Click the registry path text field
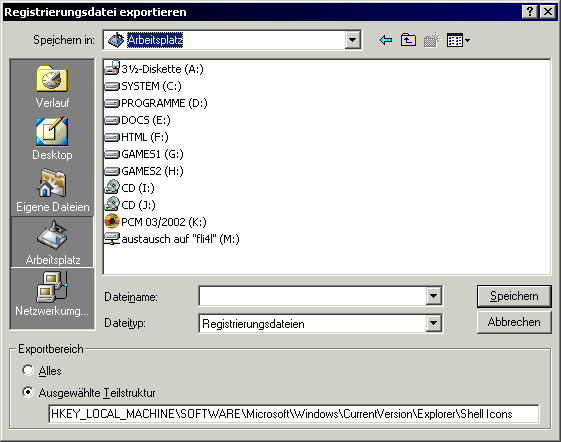The image size is (561, 442). coord(293,414)
